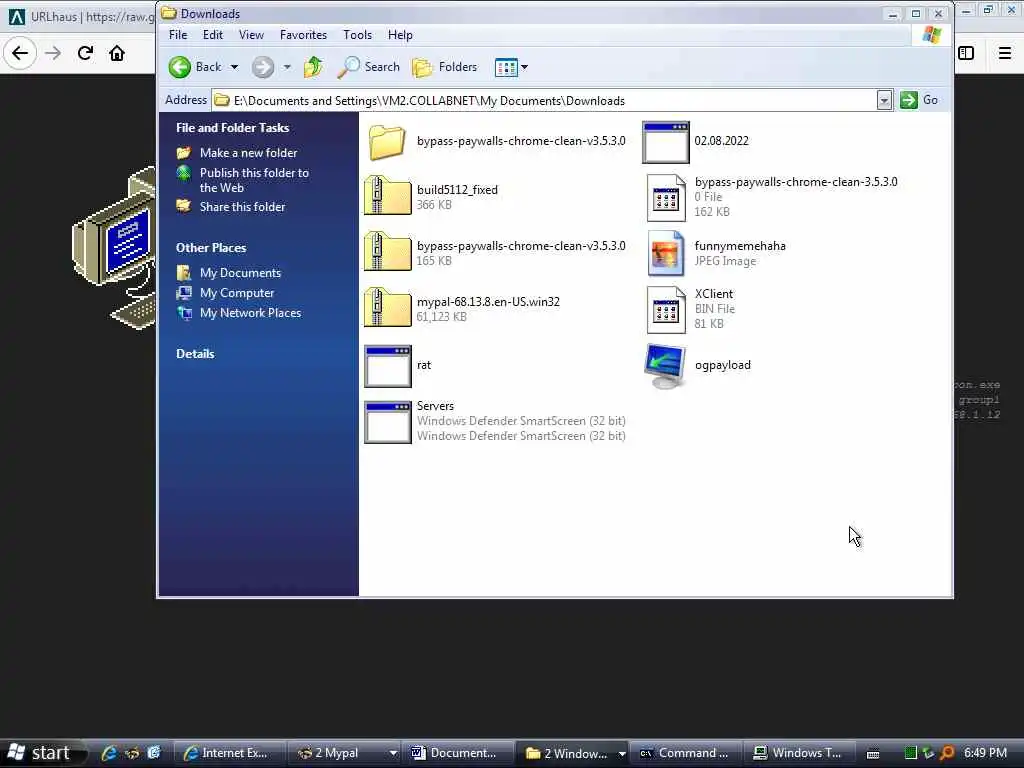Viewport: 1024px width, 768px height.
Task: Switch to Windows Task Manager taskbar button
Action: coord(799,753)
